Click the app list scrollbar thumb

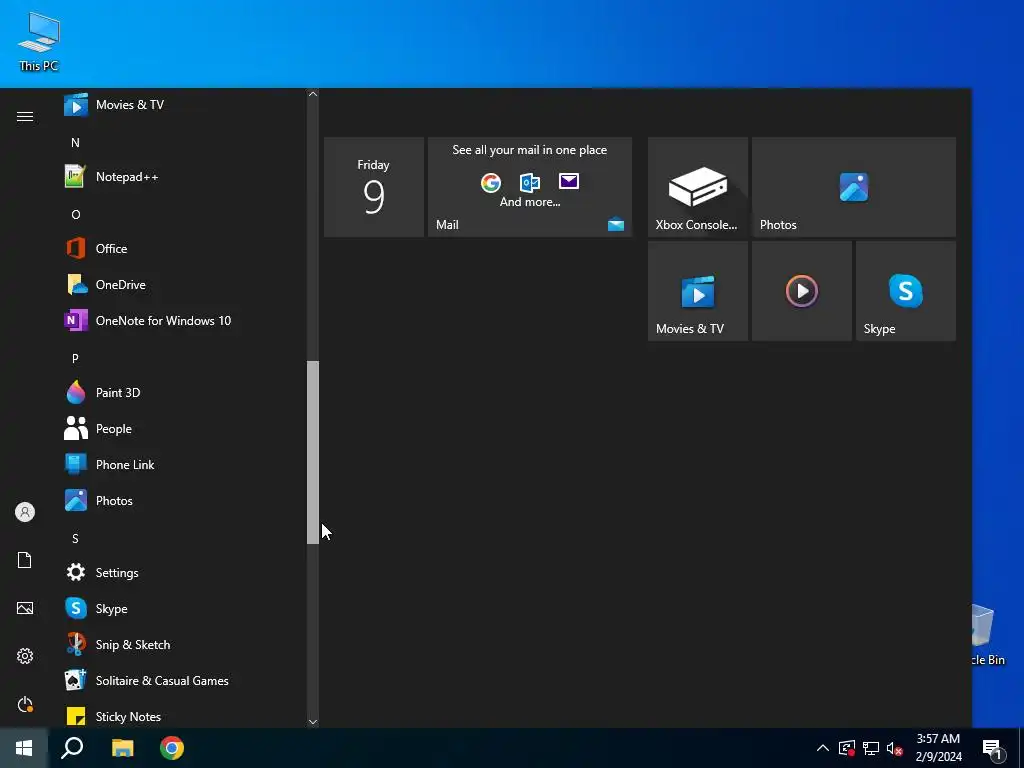pyautogui.click(x=313, y=452)
